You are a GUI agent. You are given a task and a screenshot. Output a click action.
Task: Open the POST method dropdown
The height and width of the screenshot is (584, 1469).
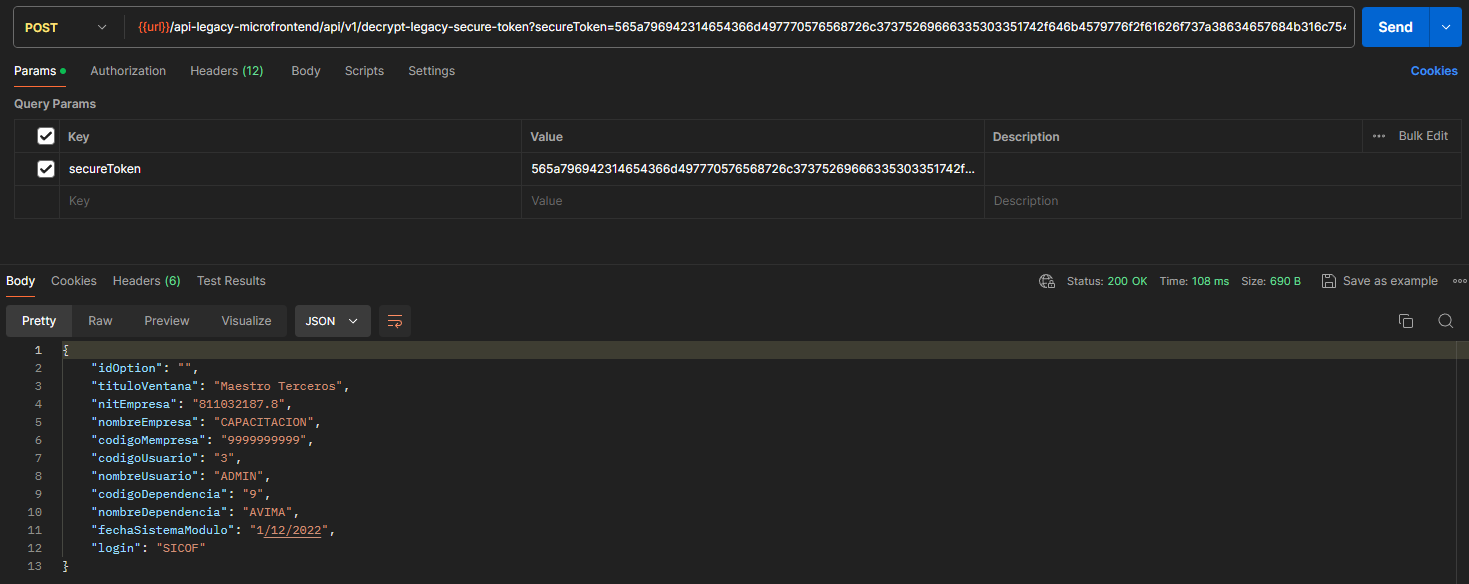tap(66, 28)
